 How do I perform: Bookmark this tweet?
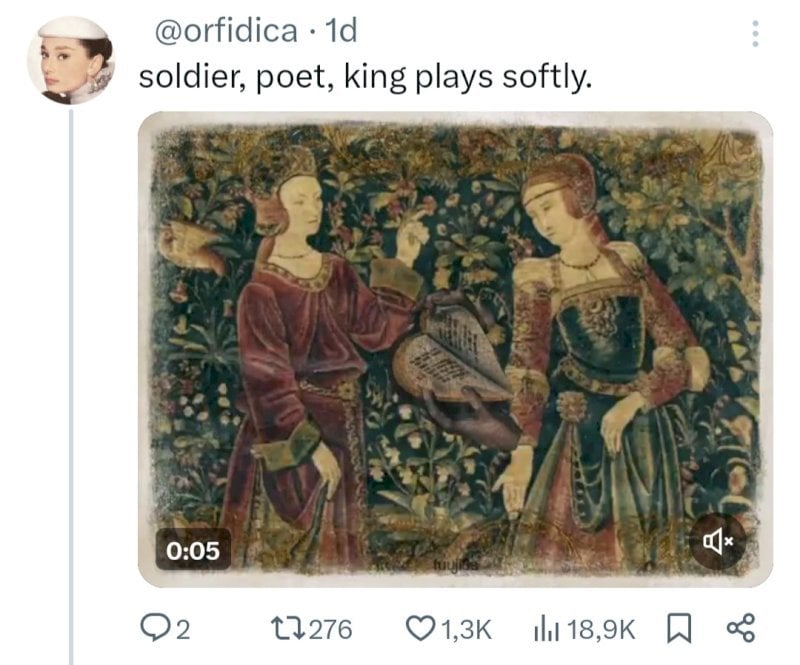679,629
